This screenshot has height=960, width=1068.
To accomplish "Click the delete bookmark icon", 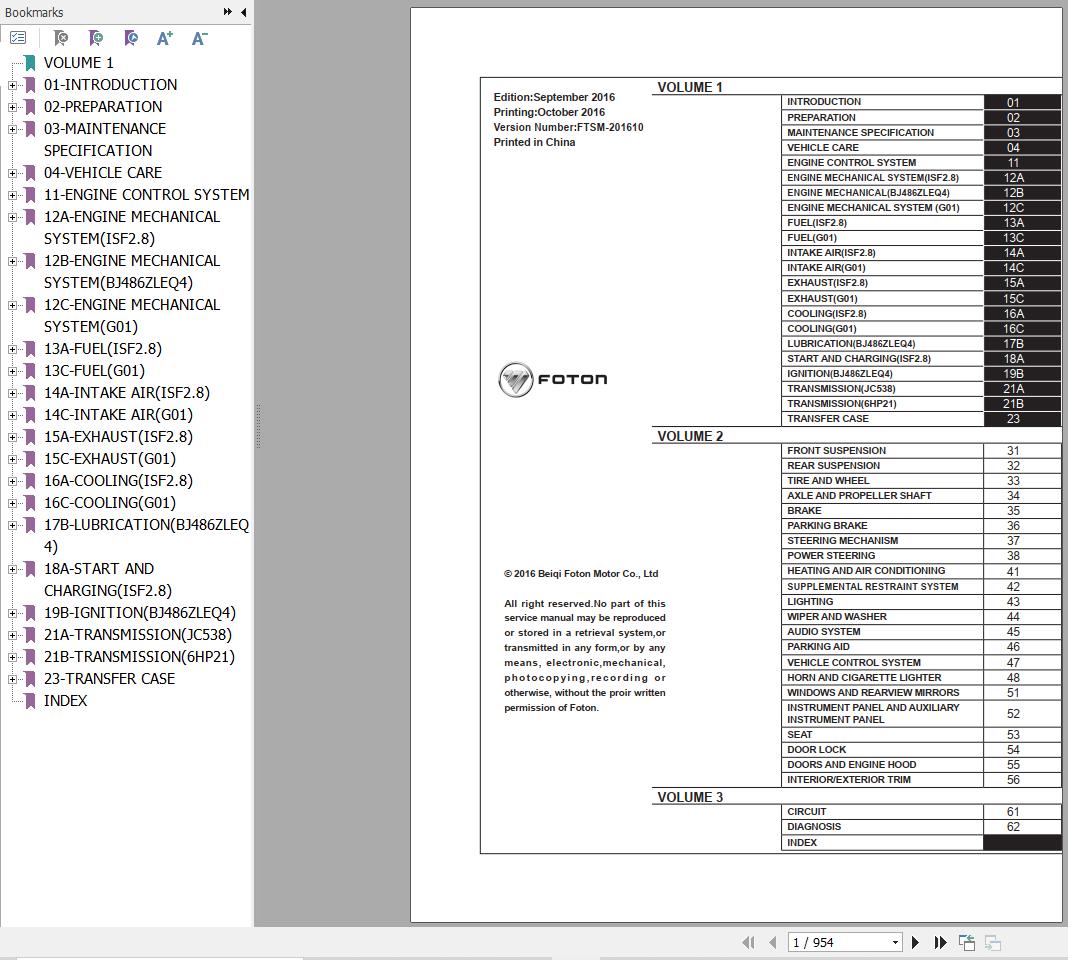I will pos(61,38).
